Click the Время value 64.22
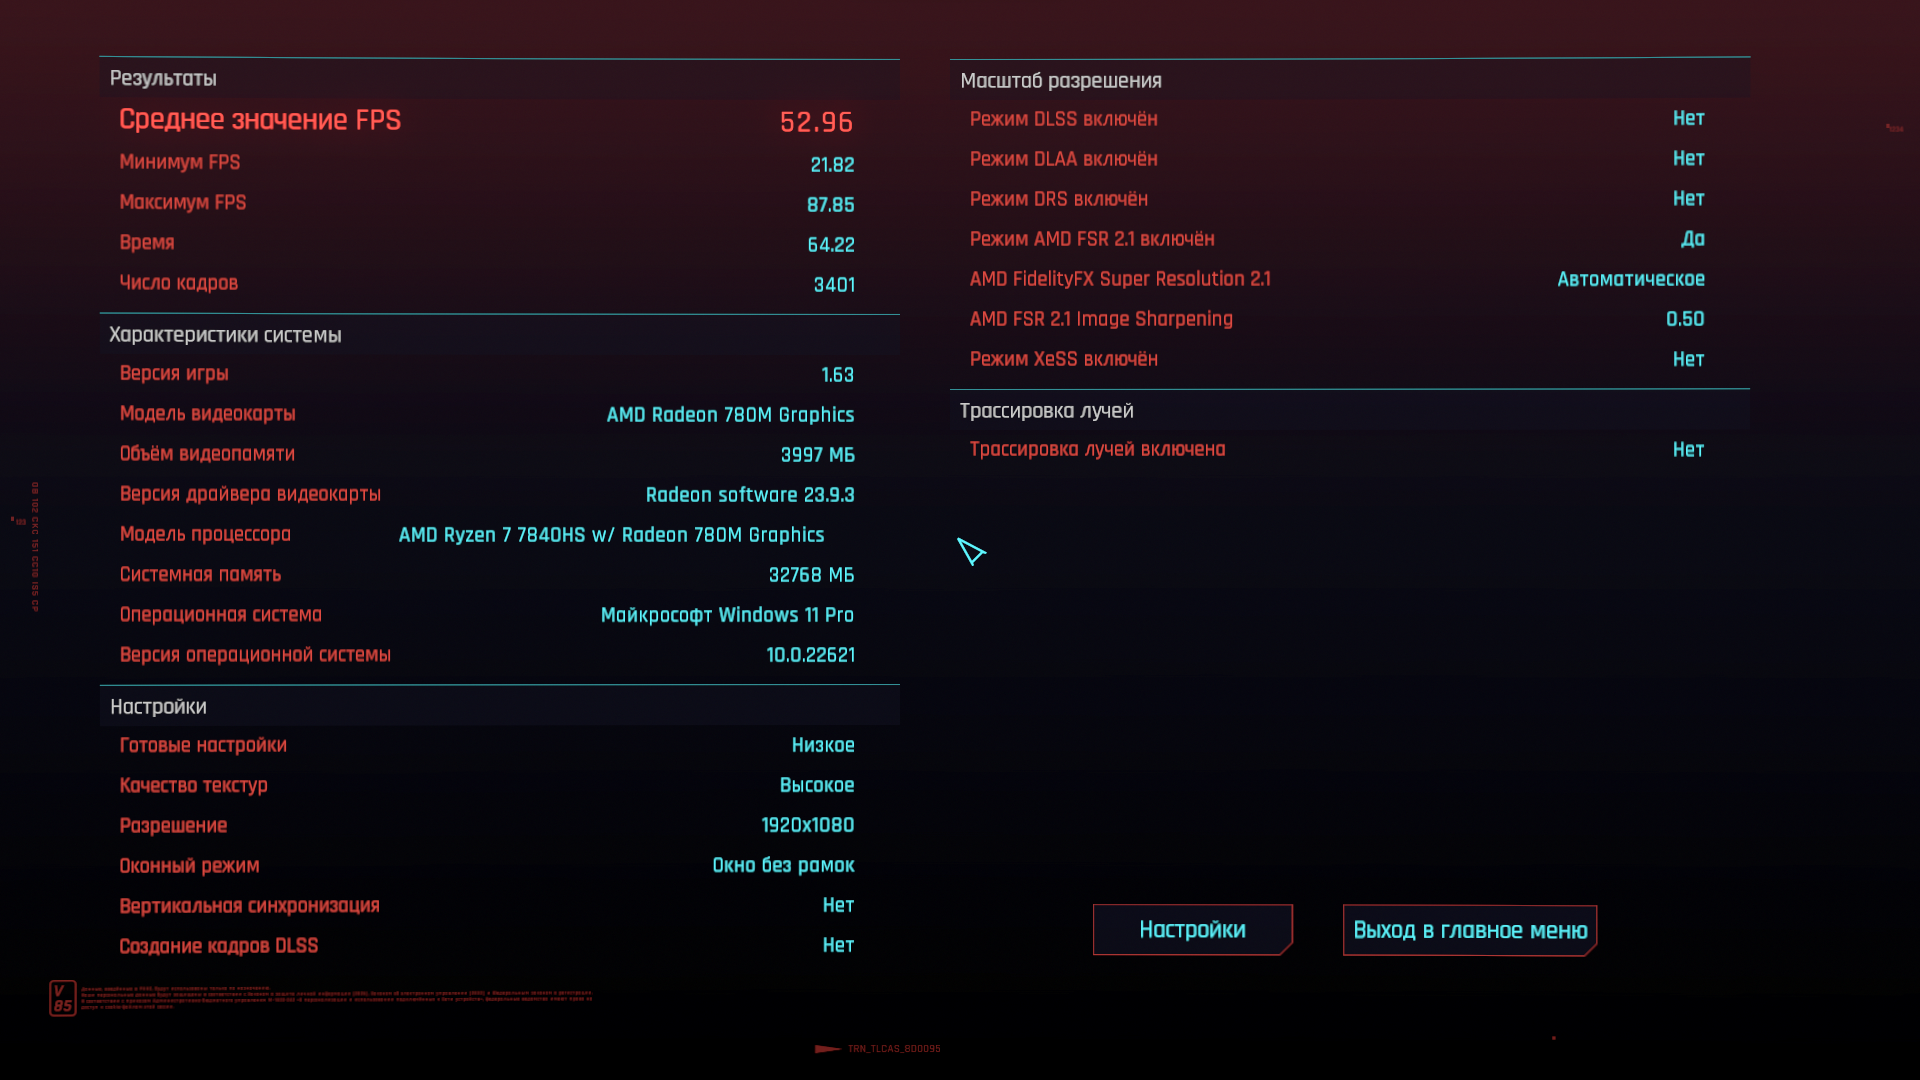The width and height of the screenshot is (1920, 1080). point(831,245)
